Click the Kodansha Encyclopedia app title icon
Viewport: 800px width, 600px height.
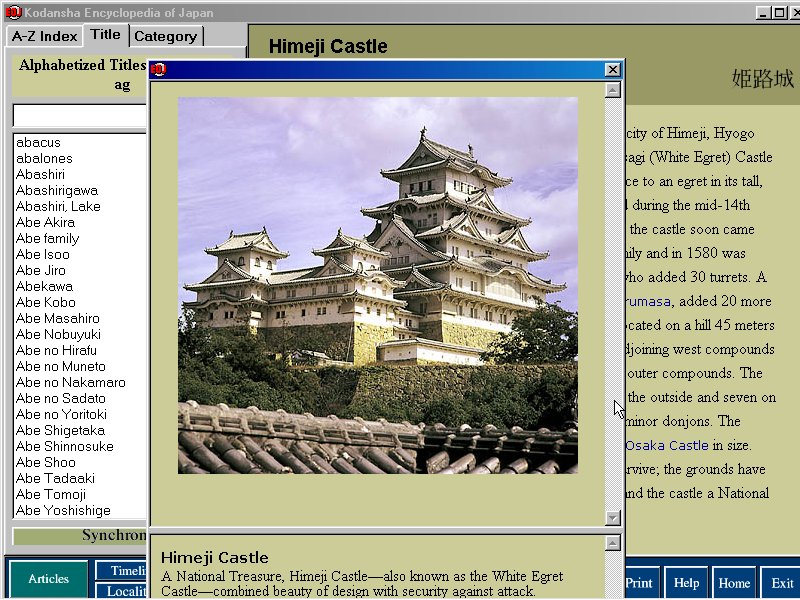[x=13, y=12]
